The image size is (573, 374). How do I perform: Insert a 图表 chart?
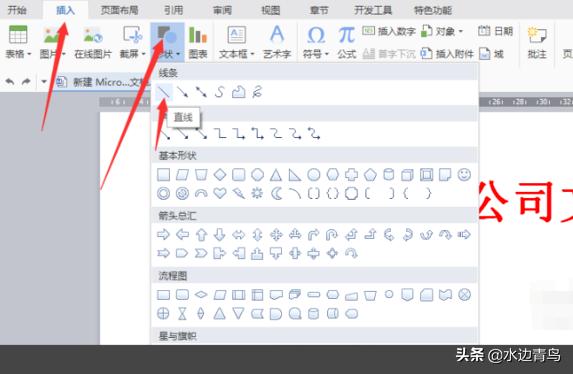198,42
